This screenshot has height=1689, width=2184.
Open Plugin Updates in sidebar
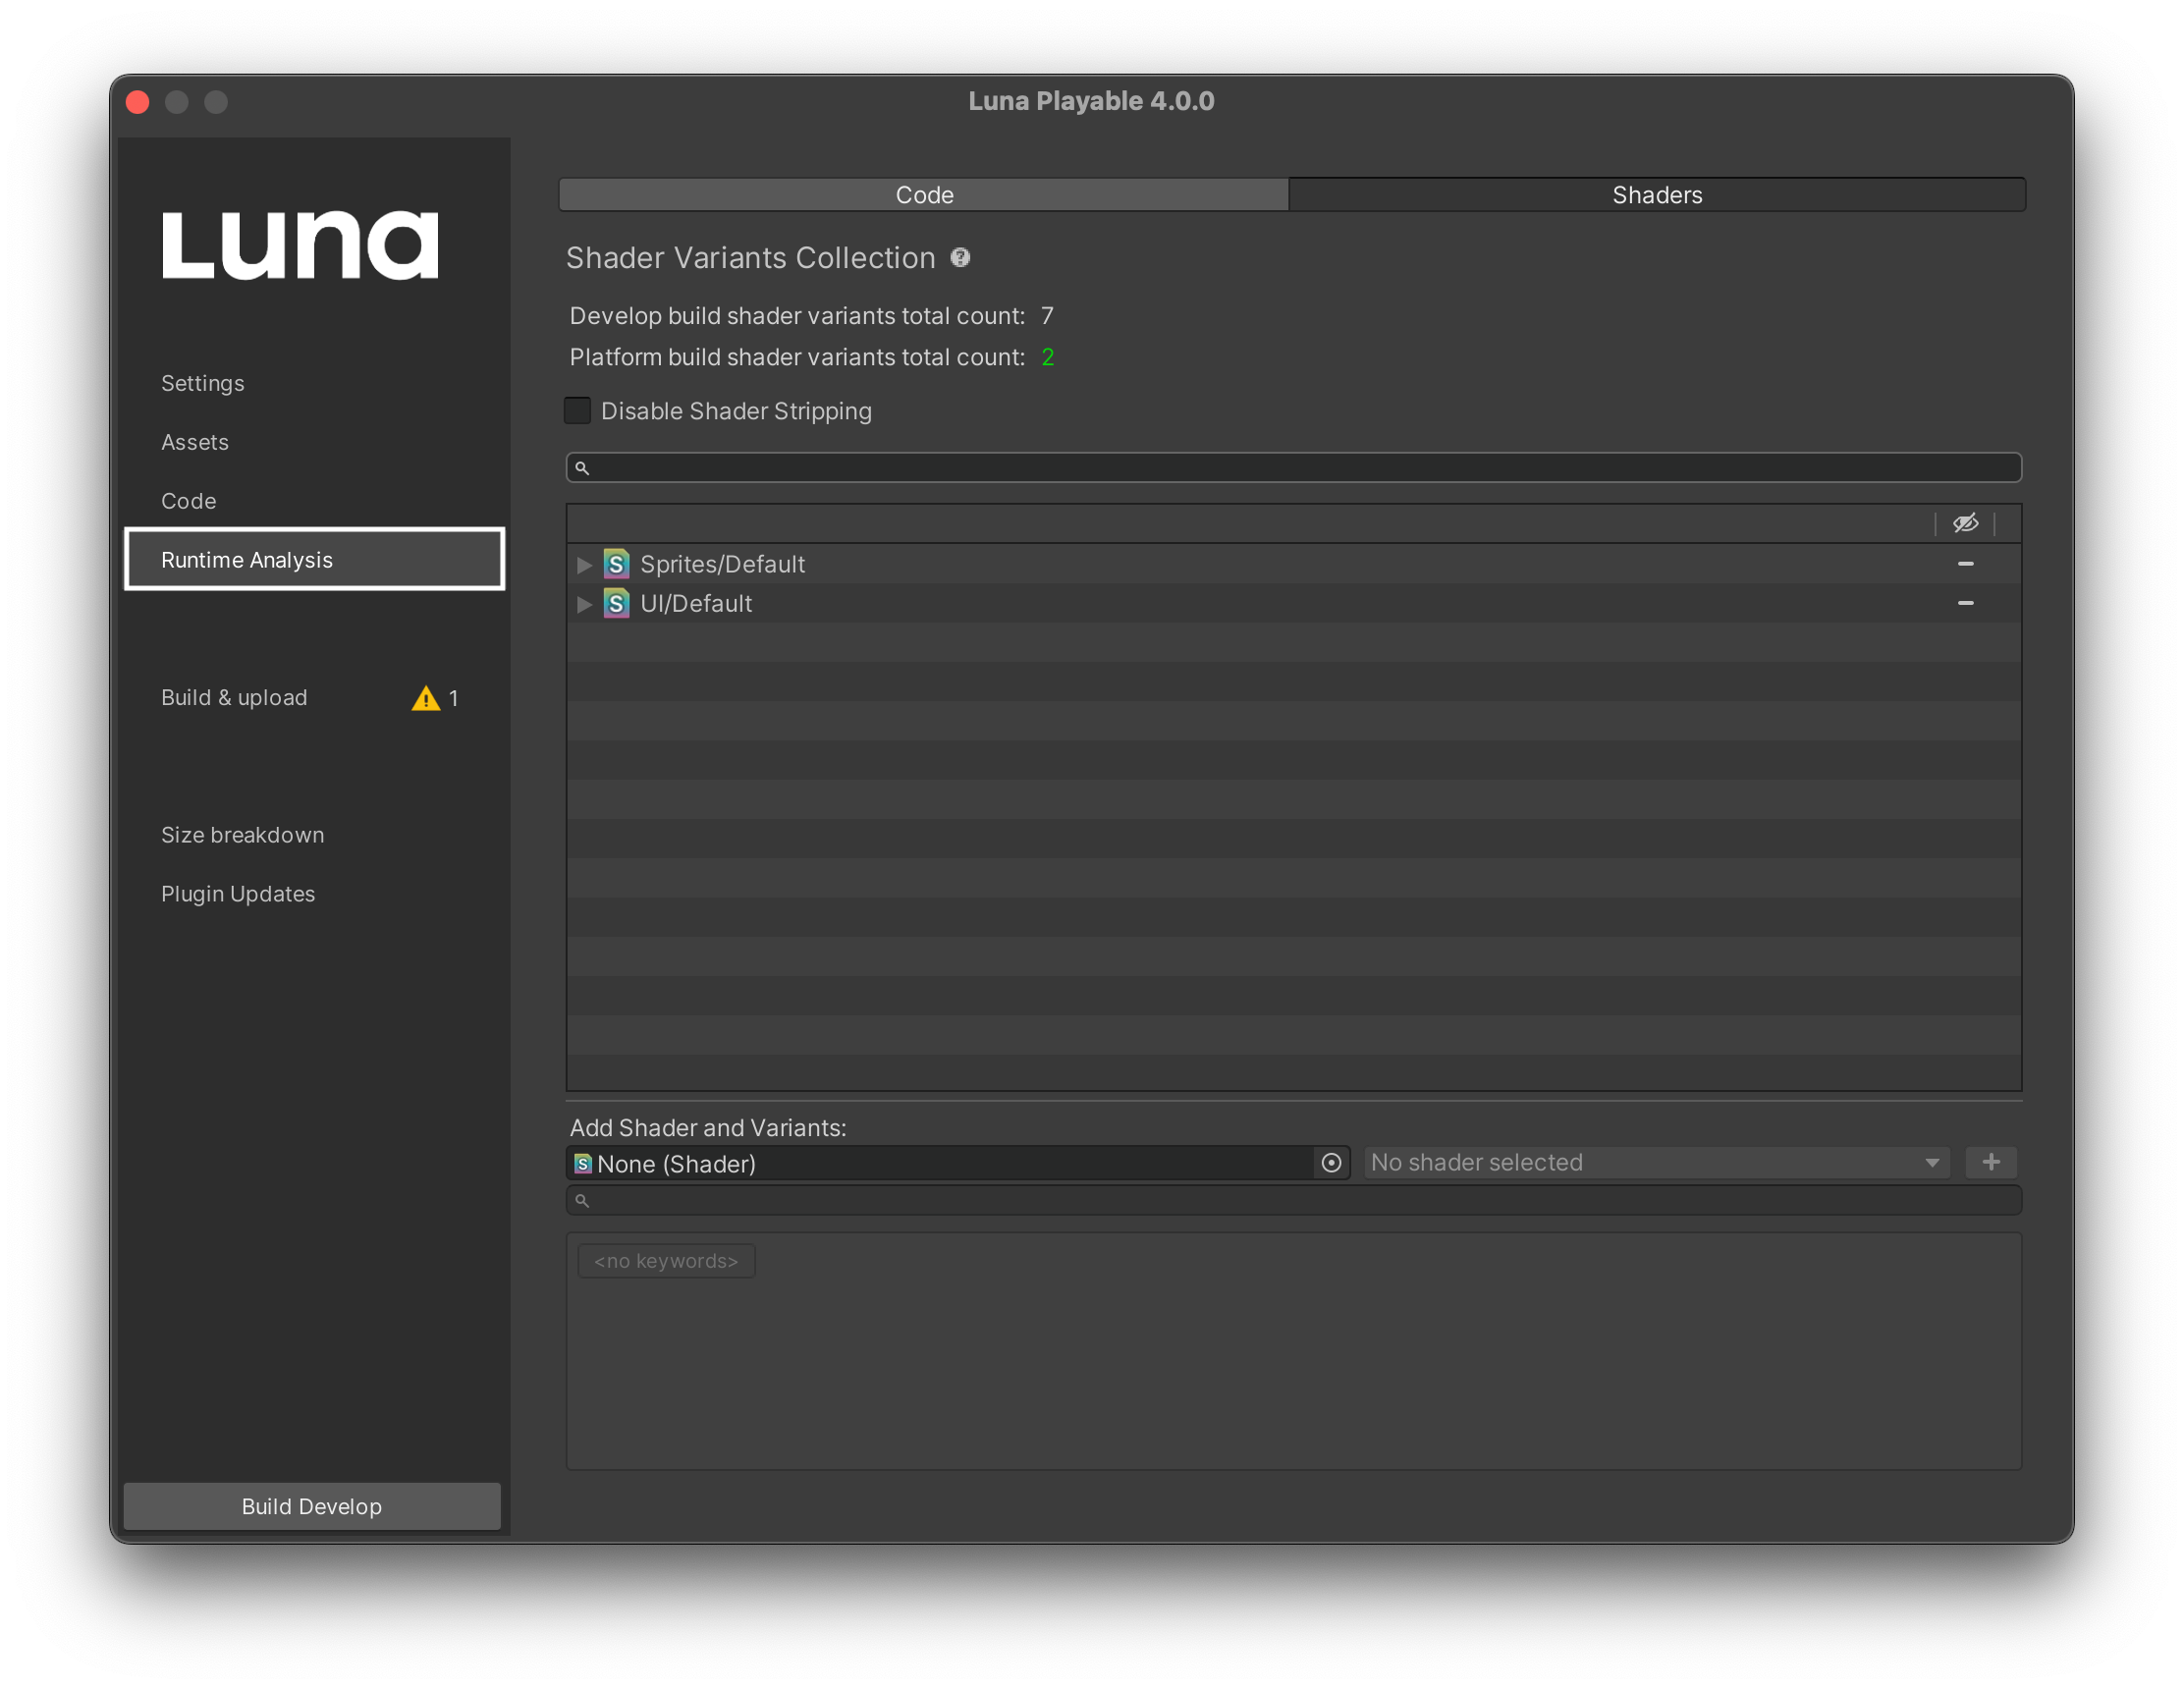238,894
